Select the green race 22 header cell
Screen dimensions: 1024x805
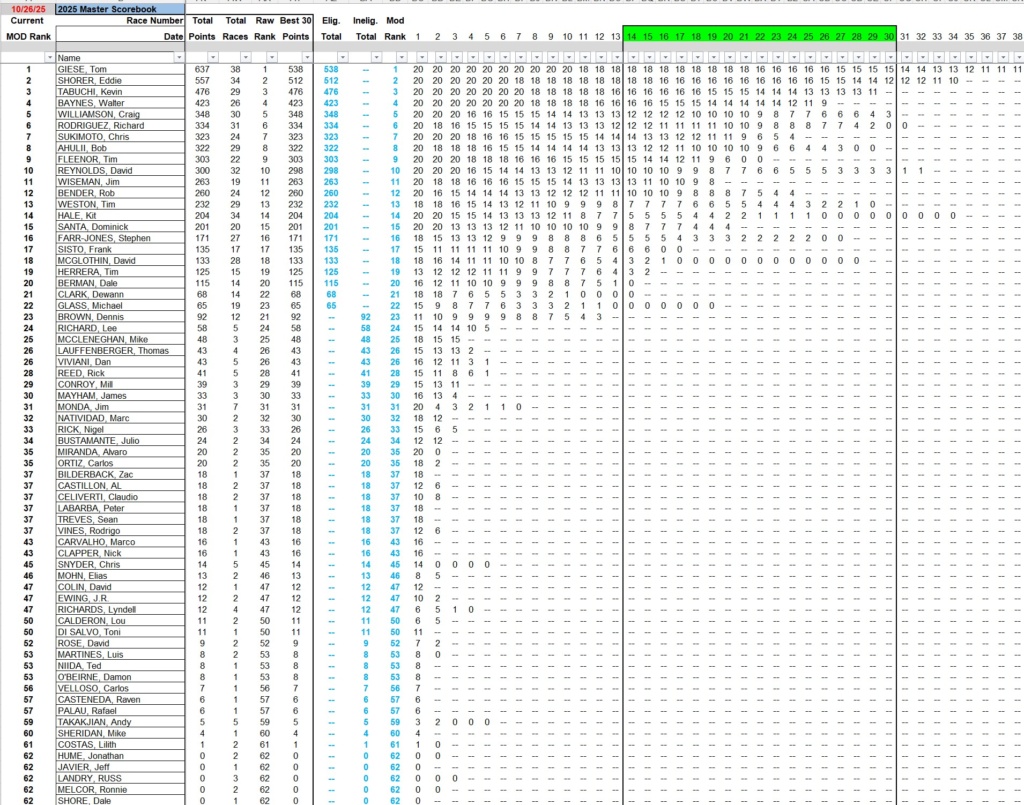tap(760, 36)
